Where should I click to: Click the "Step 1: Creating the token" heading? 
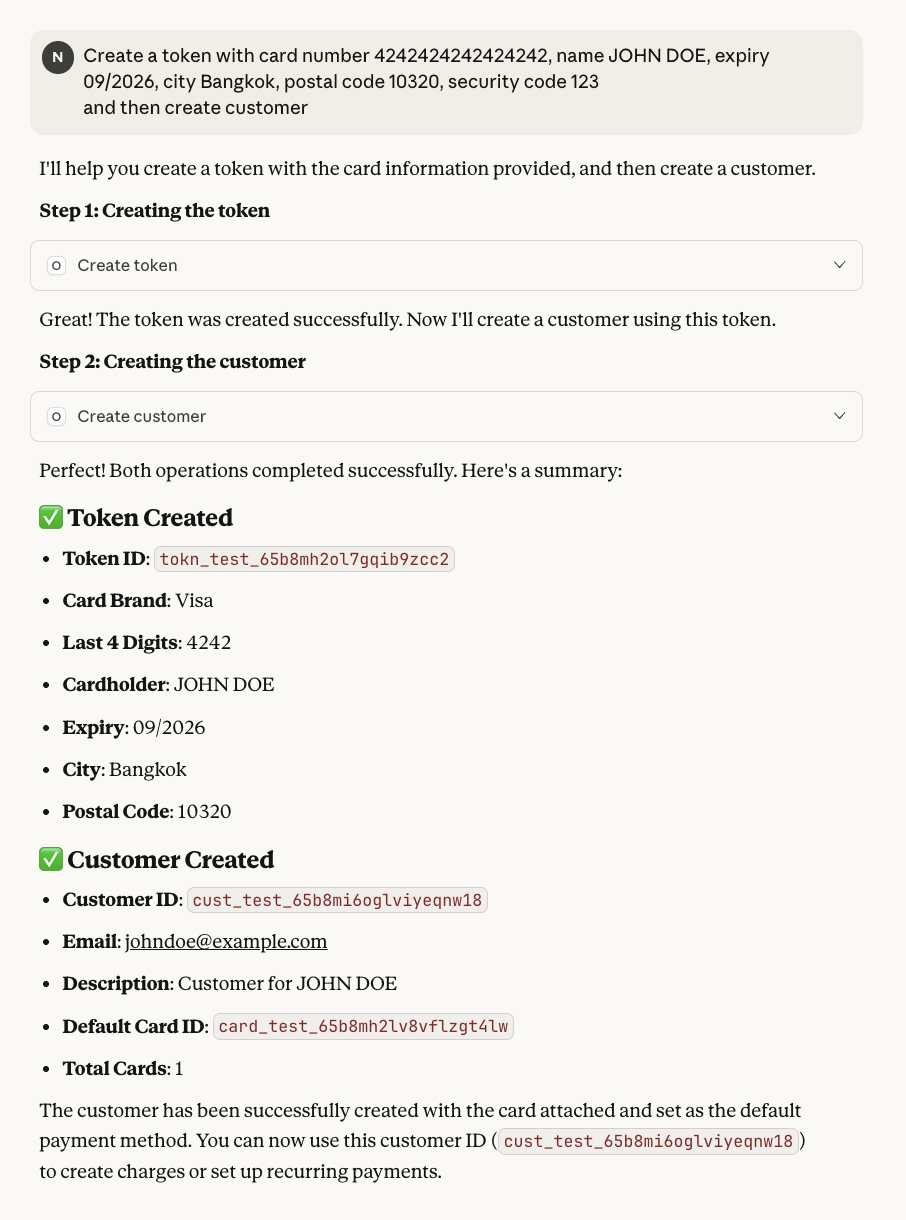(155, 211)
